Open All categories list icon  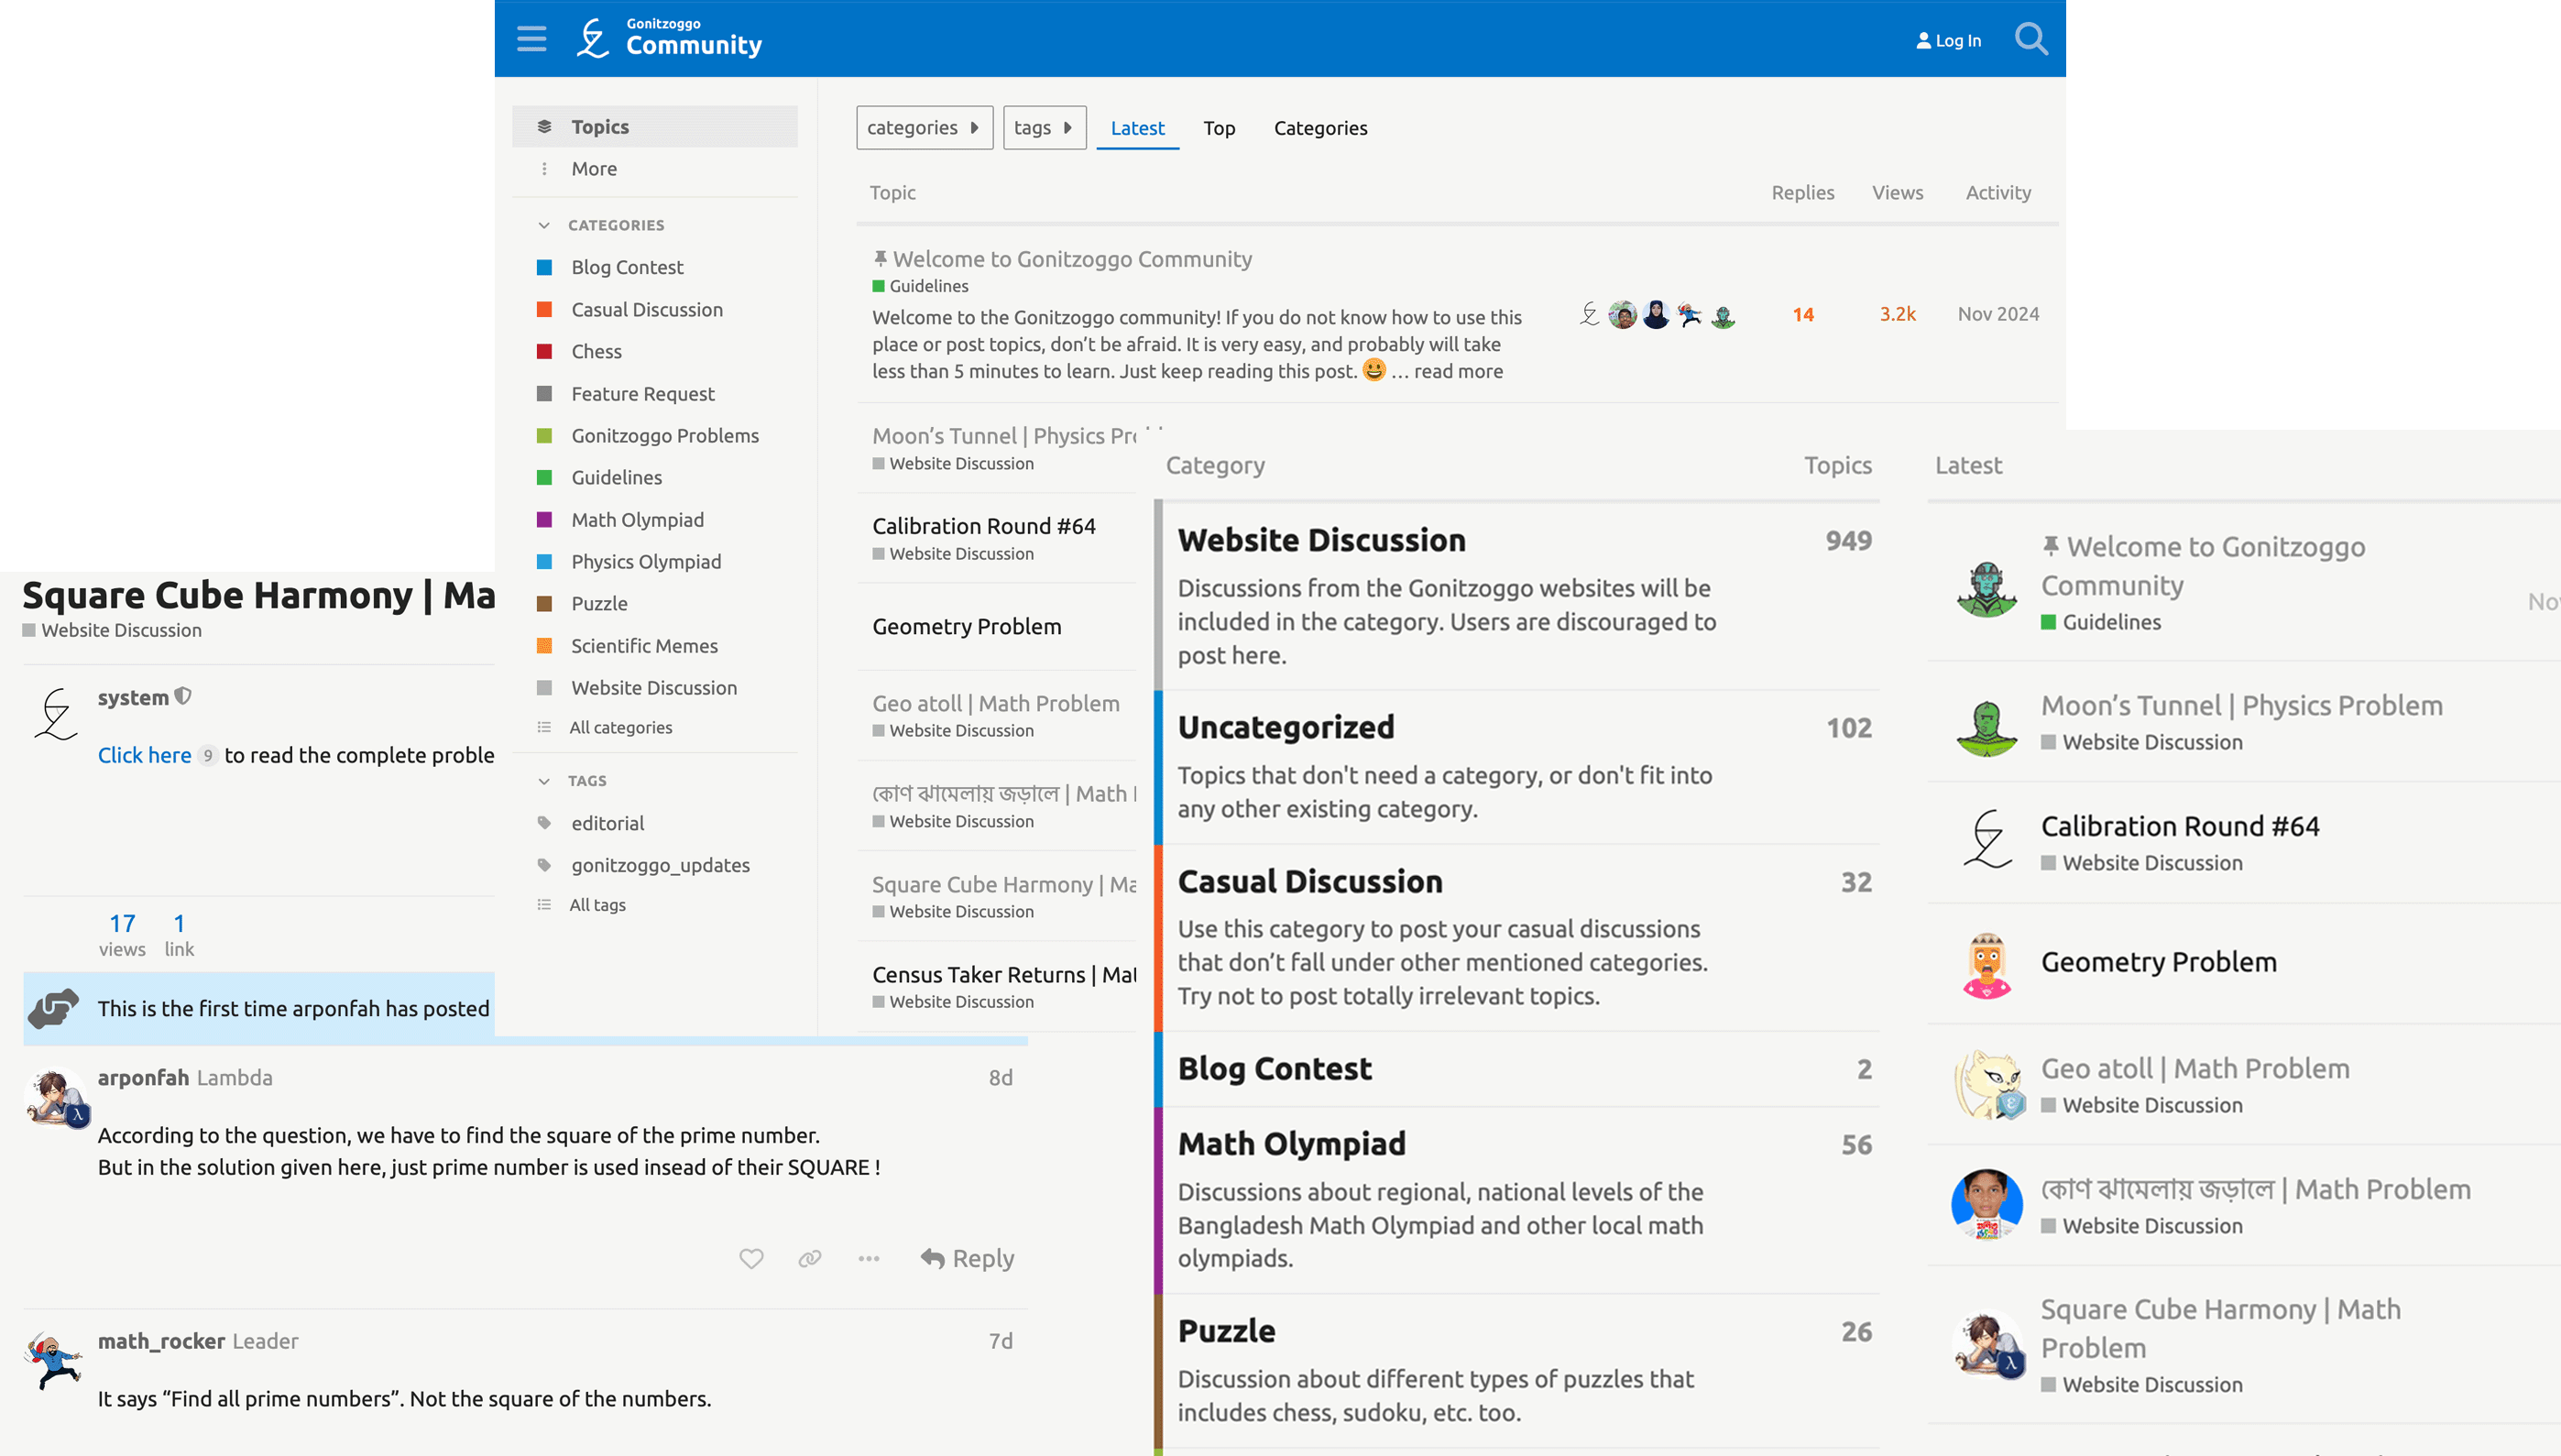[544, 728]
